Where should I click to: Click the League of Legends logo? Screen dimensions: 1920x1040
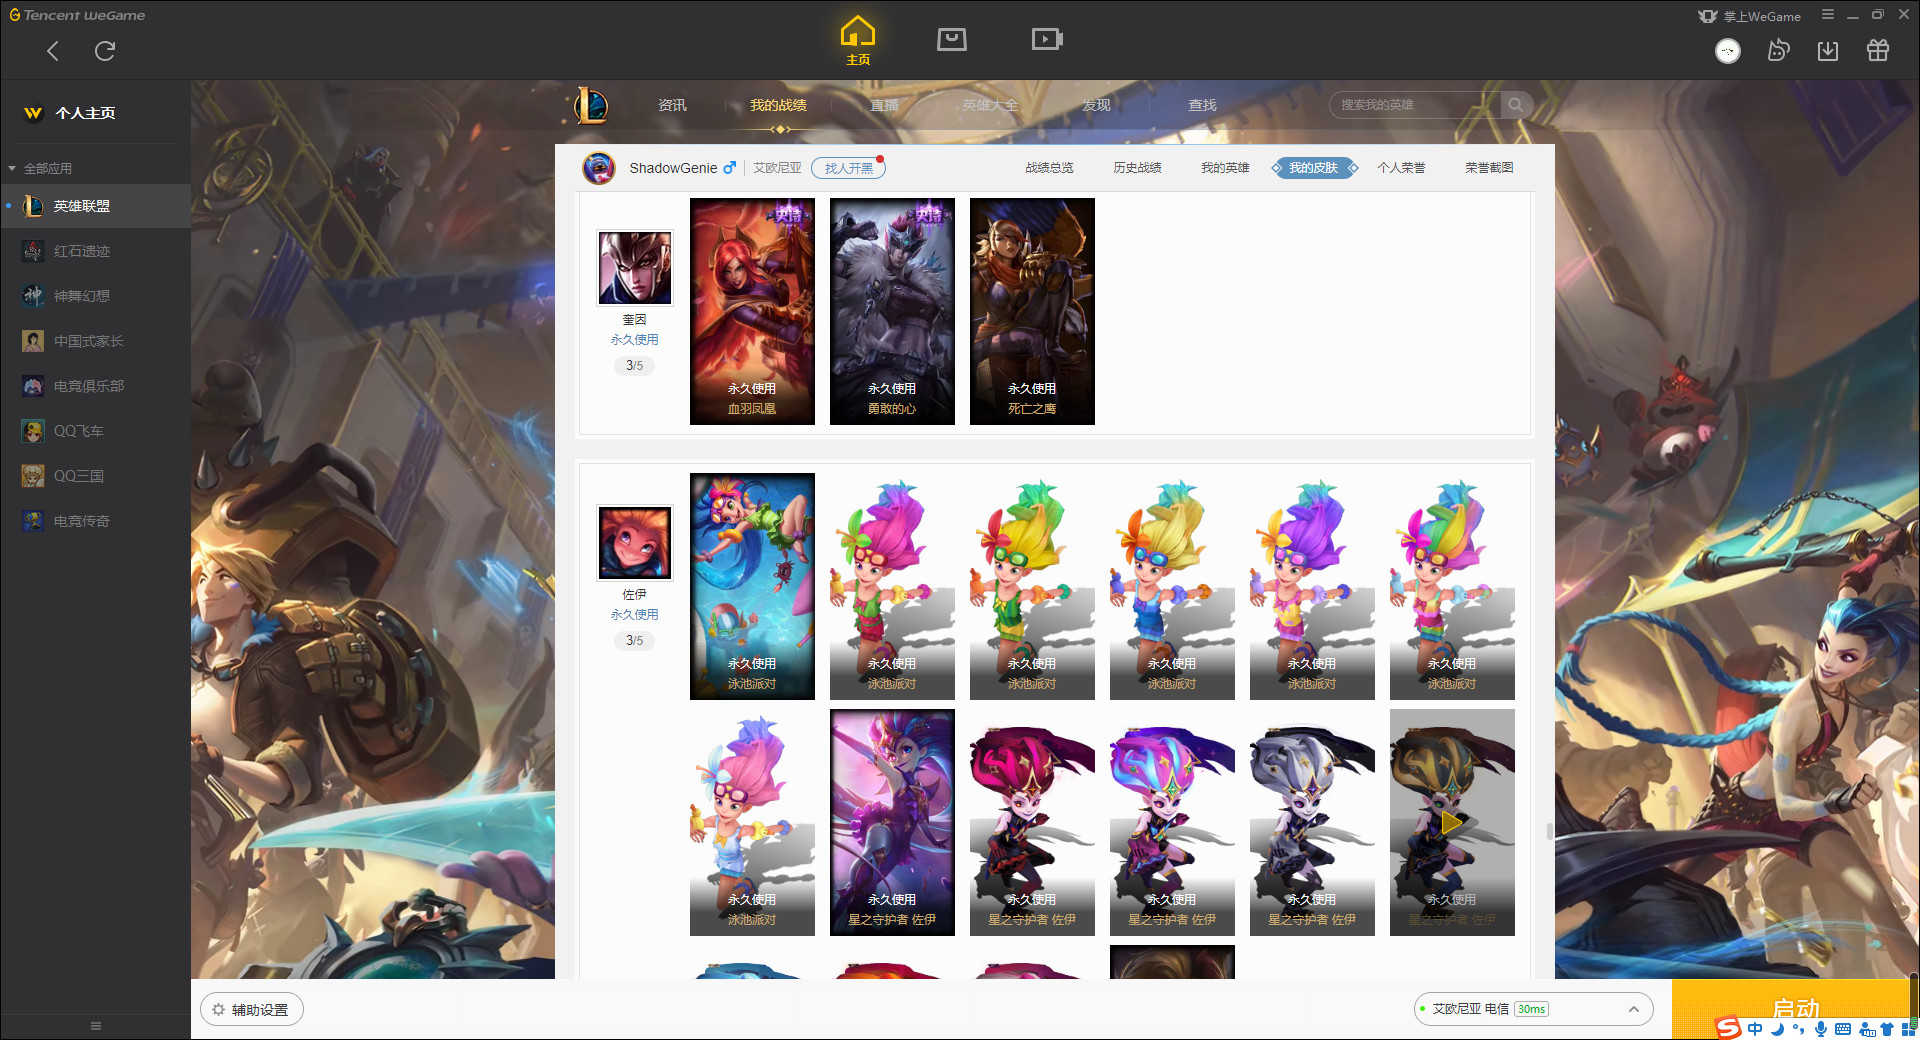point(591,105)
